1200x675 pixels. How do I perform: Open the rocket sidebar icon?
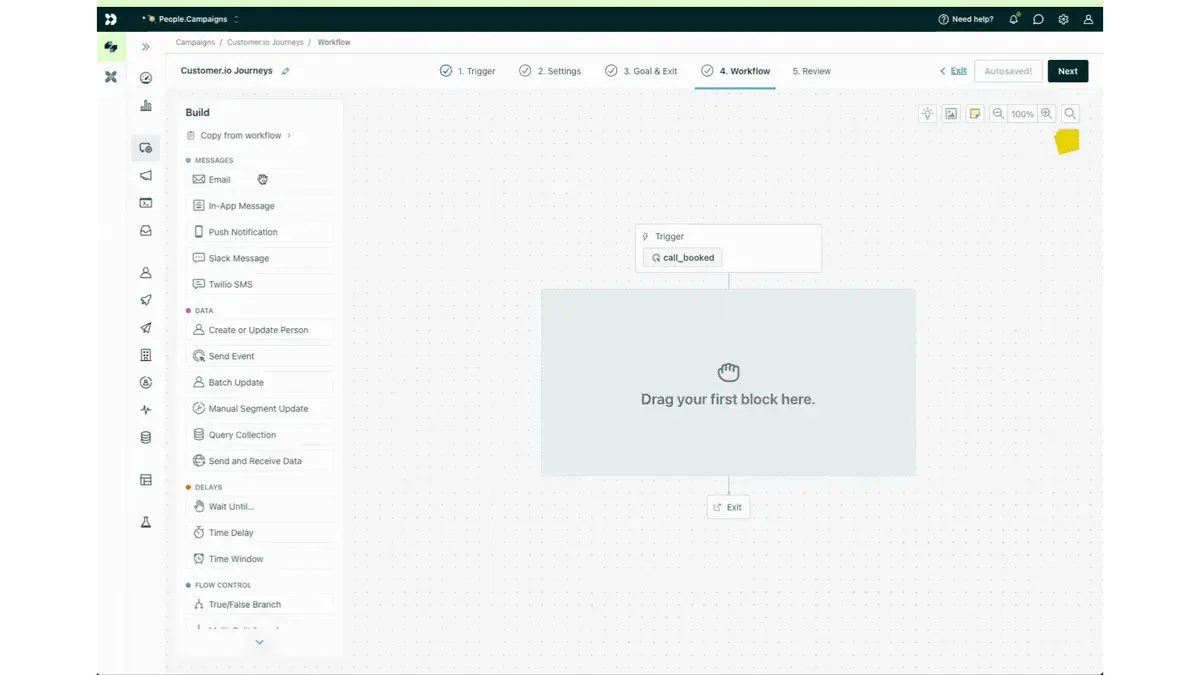[x=146, y=300]
